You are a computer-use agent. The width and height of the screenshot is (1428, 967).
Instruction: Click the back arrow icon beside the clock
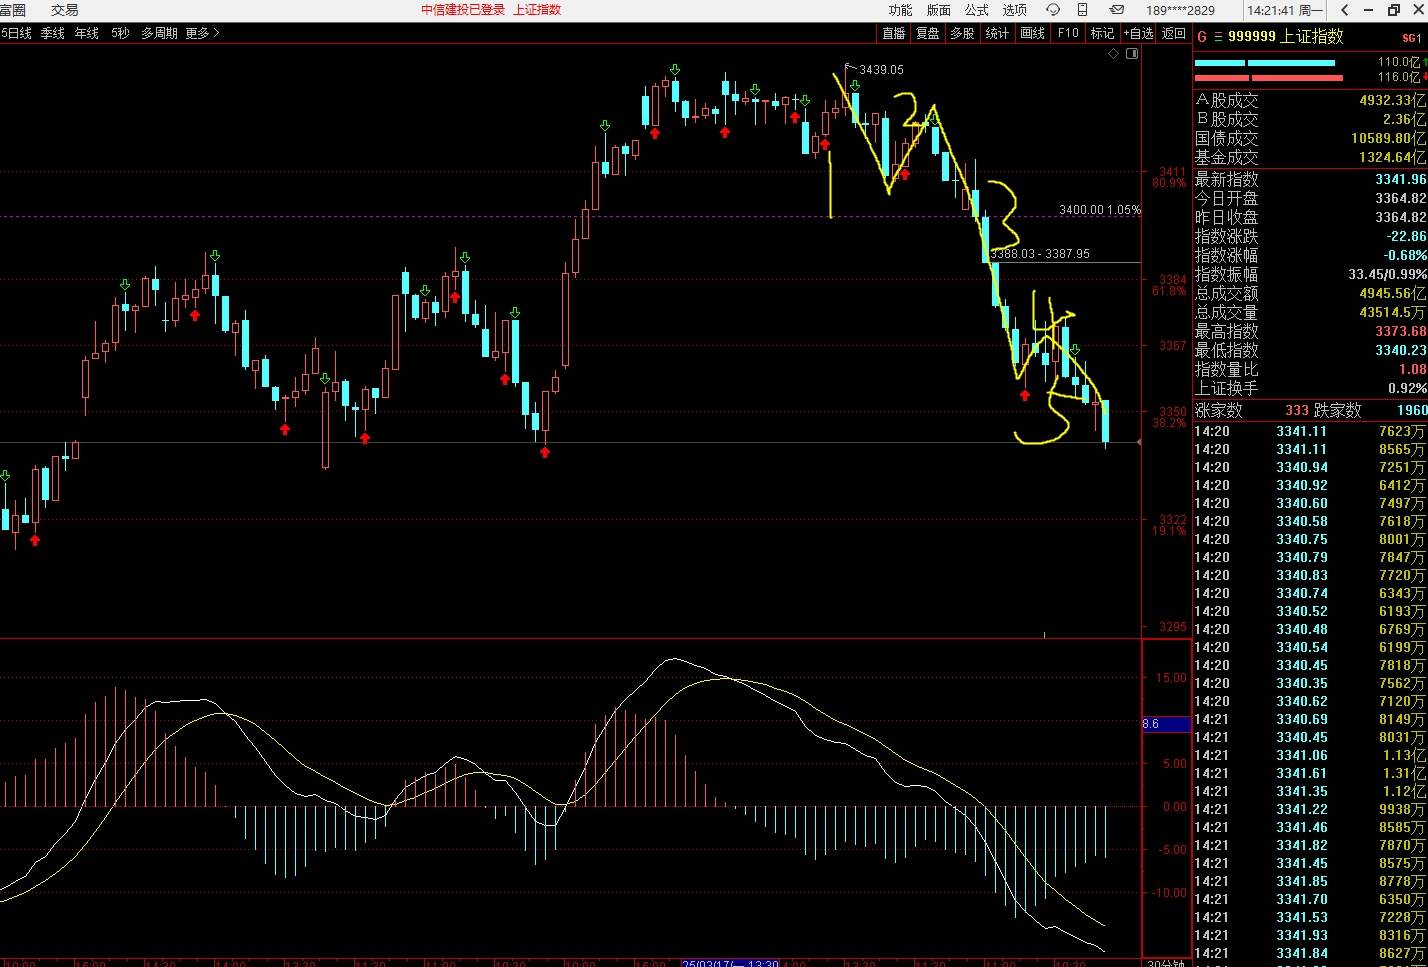pyautogui.click(x=1345, y=10)
